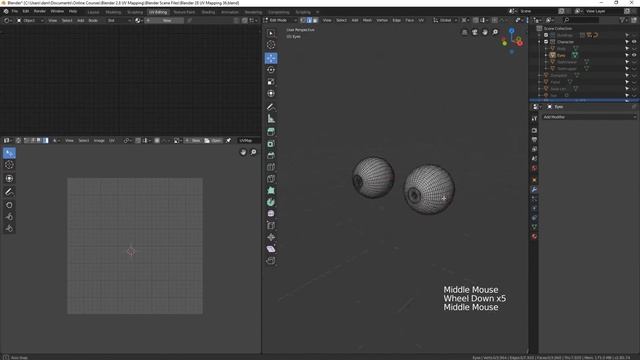This screenshot has width=640, height=360.
Task: Switch to the Layout workspace tab
Action: pos(93,12)
